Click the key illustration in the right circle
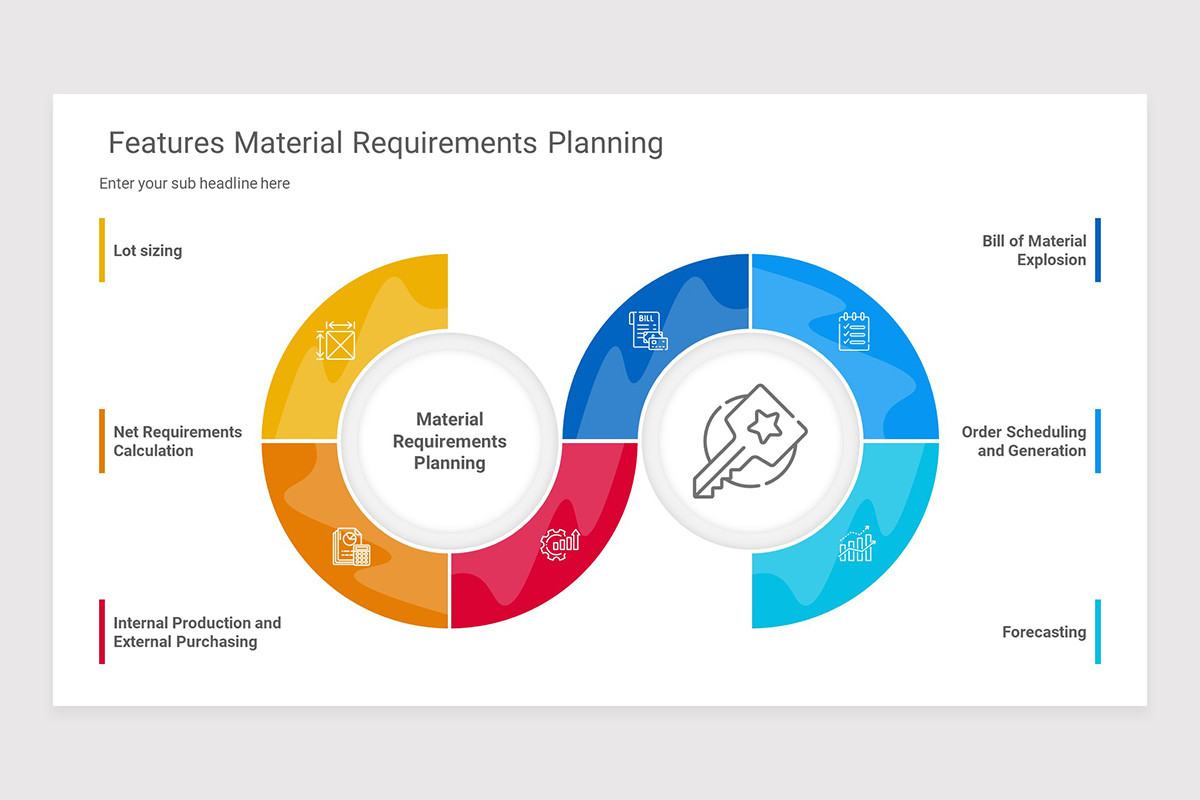Image resolution: width=1200 pixels, height=800 pixels. click(x=752, y=442)
